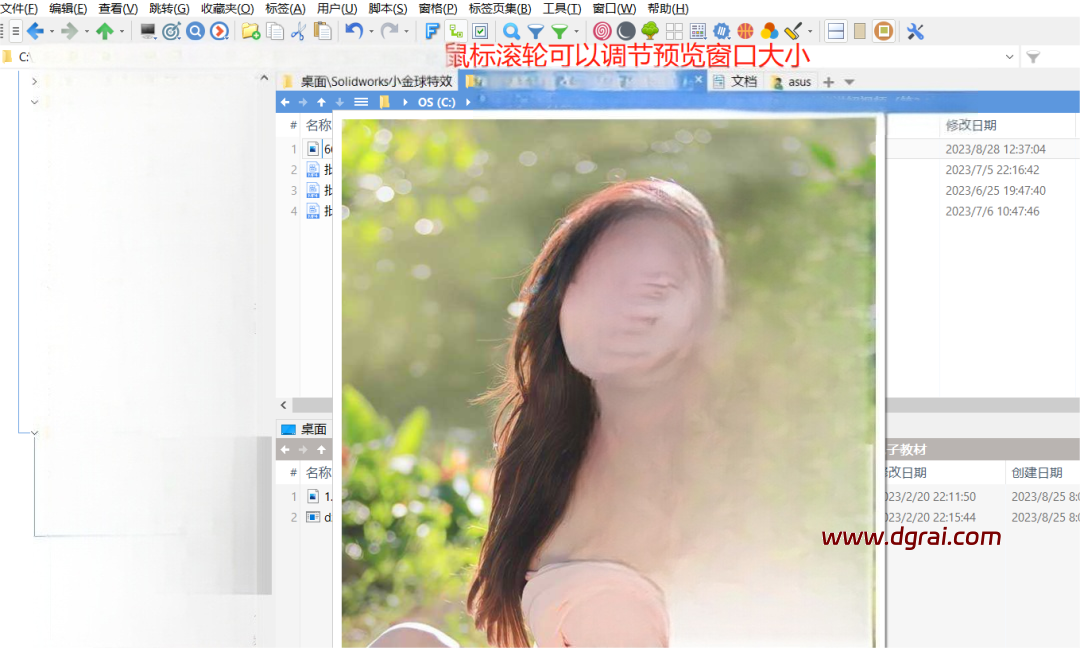Image resolution: width=1080 pixels, height=648 pixels.
Task: Open the address bar dropdown arrow
Action: point(1008,57)
